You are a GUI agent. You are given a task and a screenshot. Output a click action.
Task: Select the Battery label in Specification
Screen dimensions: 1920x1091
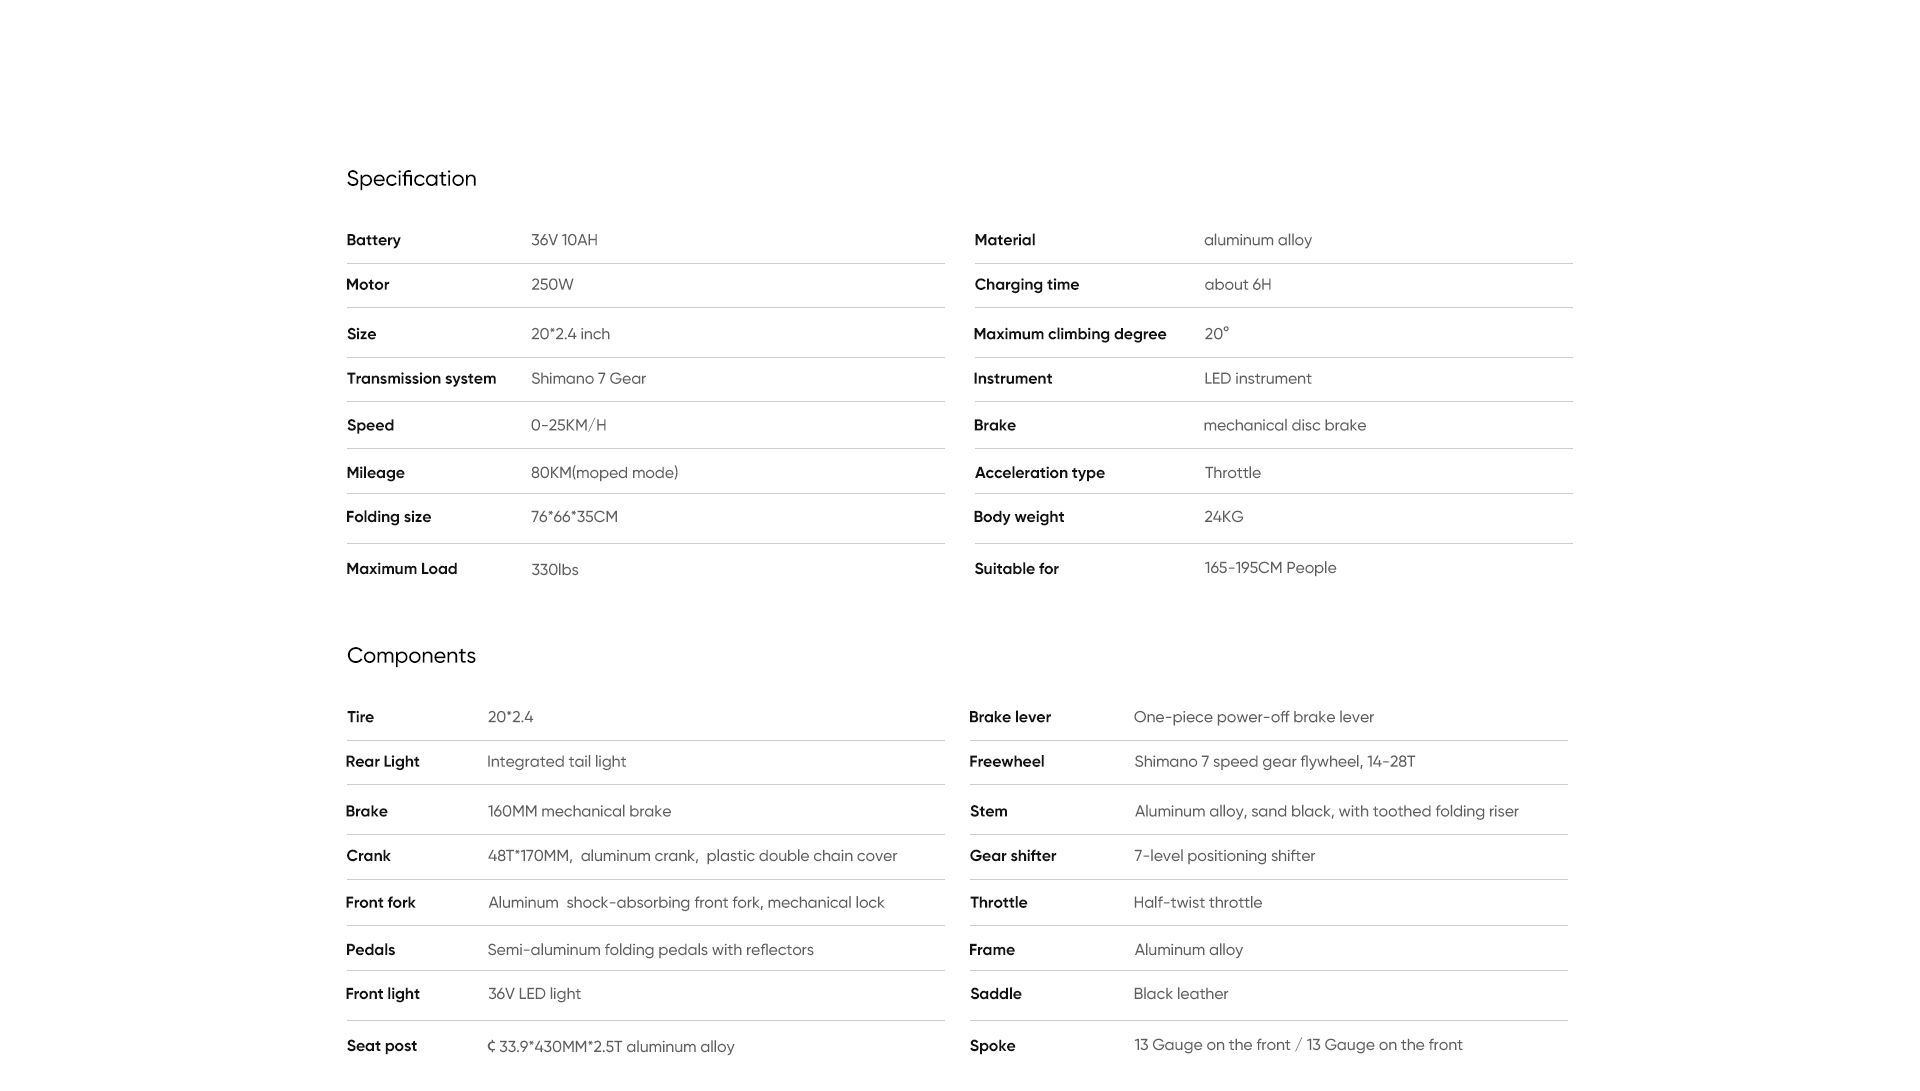[373, 240]
